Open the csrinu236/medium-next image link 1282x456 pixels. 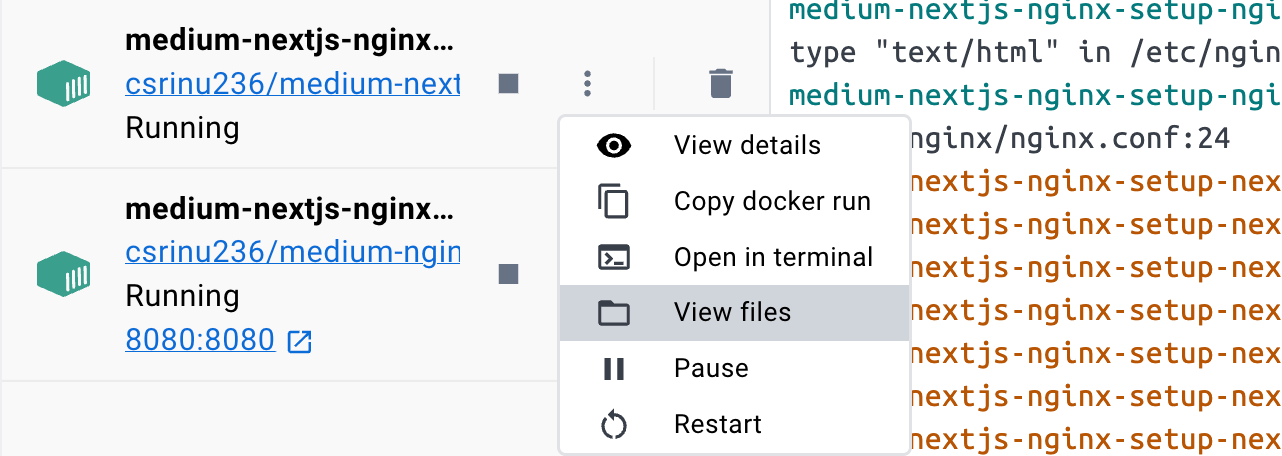pos(292,84)
